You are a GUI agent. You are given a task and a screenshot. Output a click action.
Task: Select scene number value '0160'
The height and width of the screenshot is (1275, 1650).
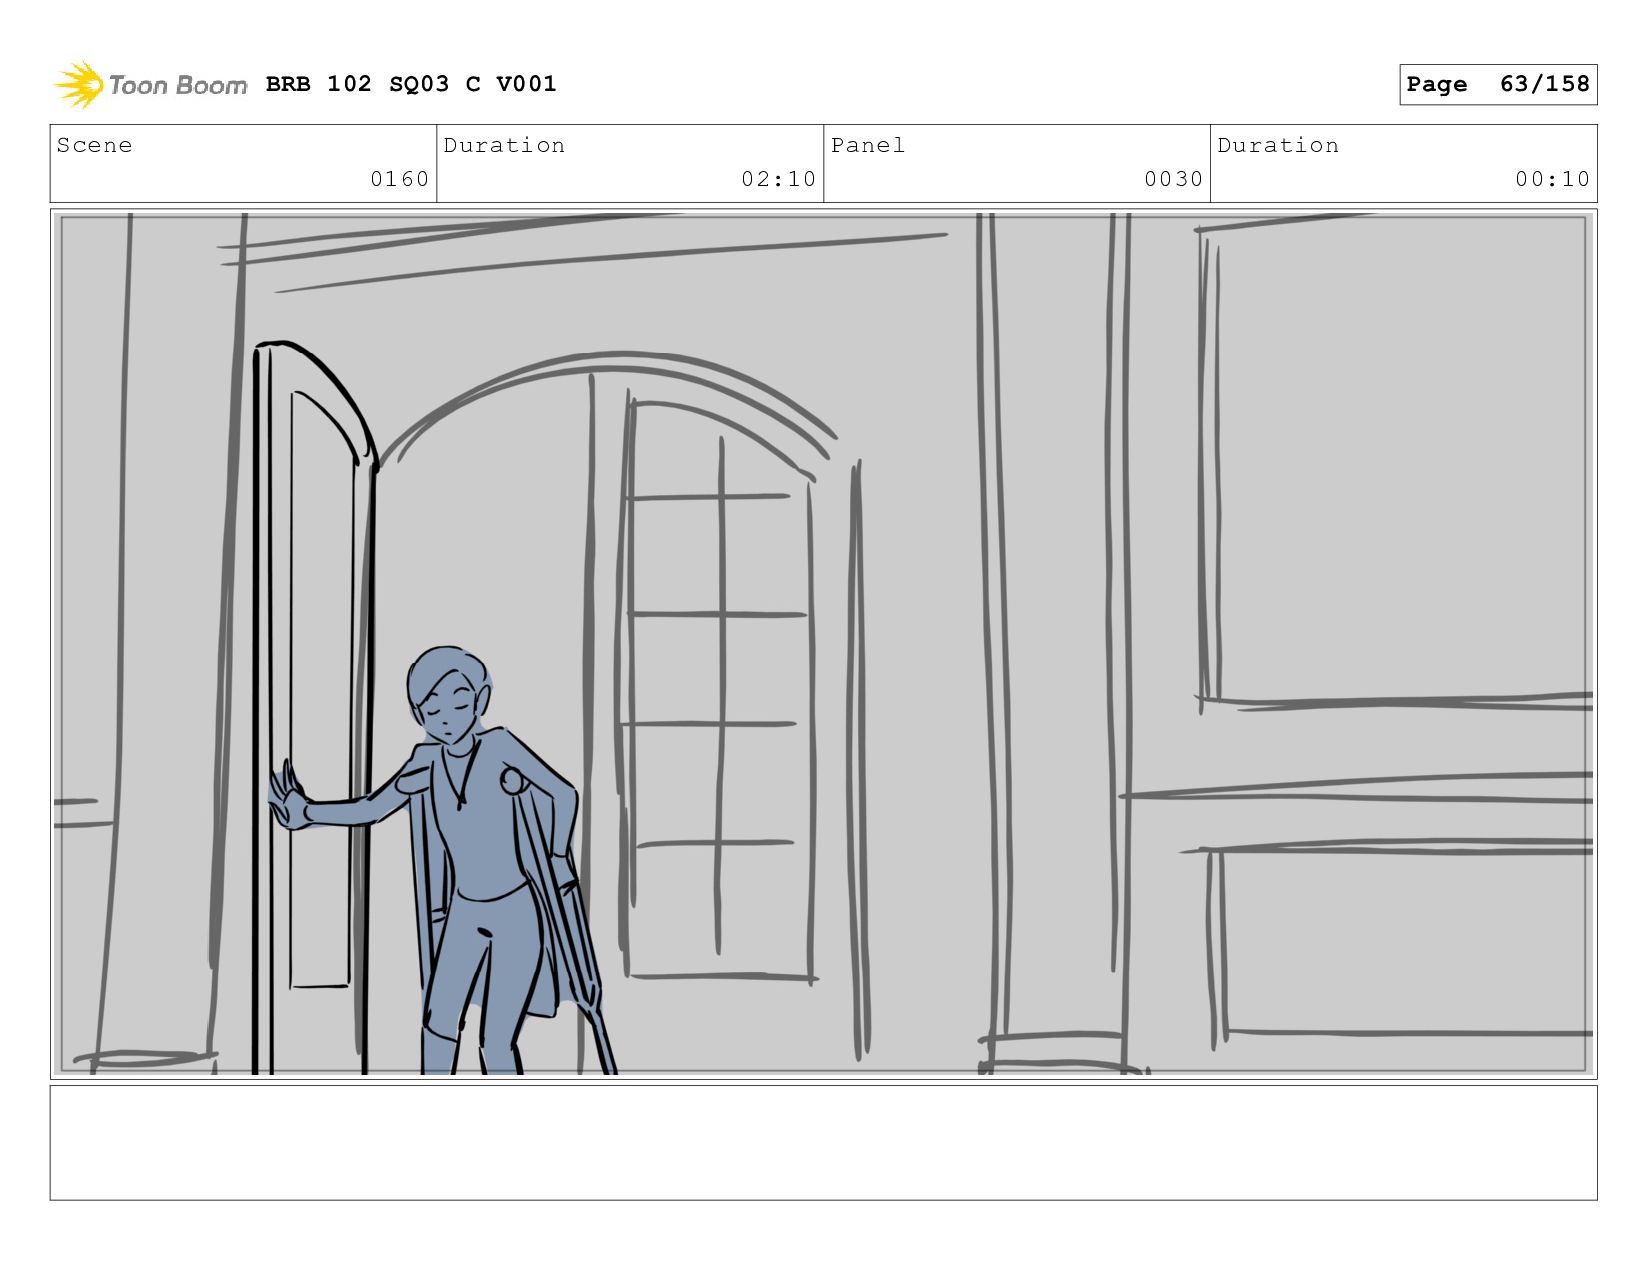click(x=399, y=179)
